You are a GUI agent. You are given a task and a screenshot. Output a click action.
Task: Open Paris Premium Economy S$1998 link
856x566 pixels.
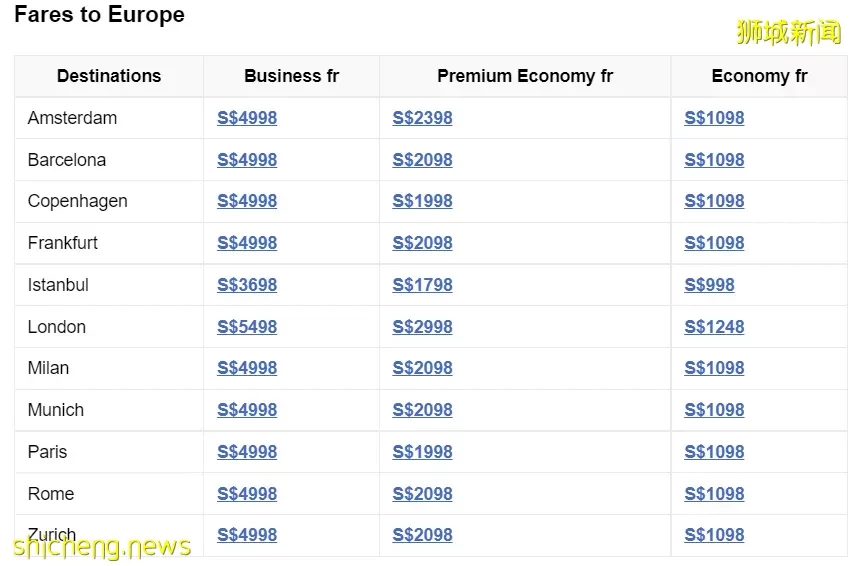tap(422, 452)
